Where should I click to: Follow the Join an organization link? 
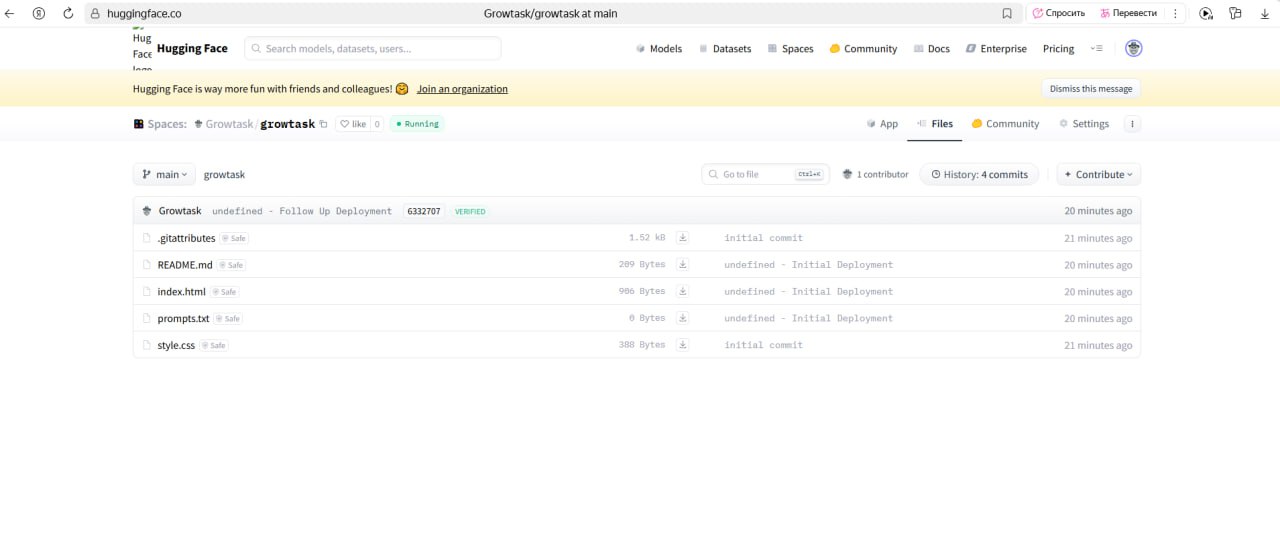coord(462,89)
